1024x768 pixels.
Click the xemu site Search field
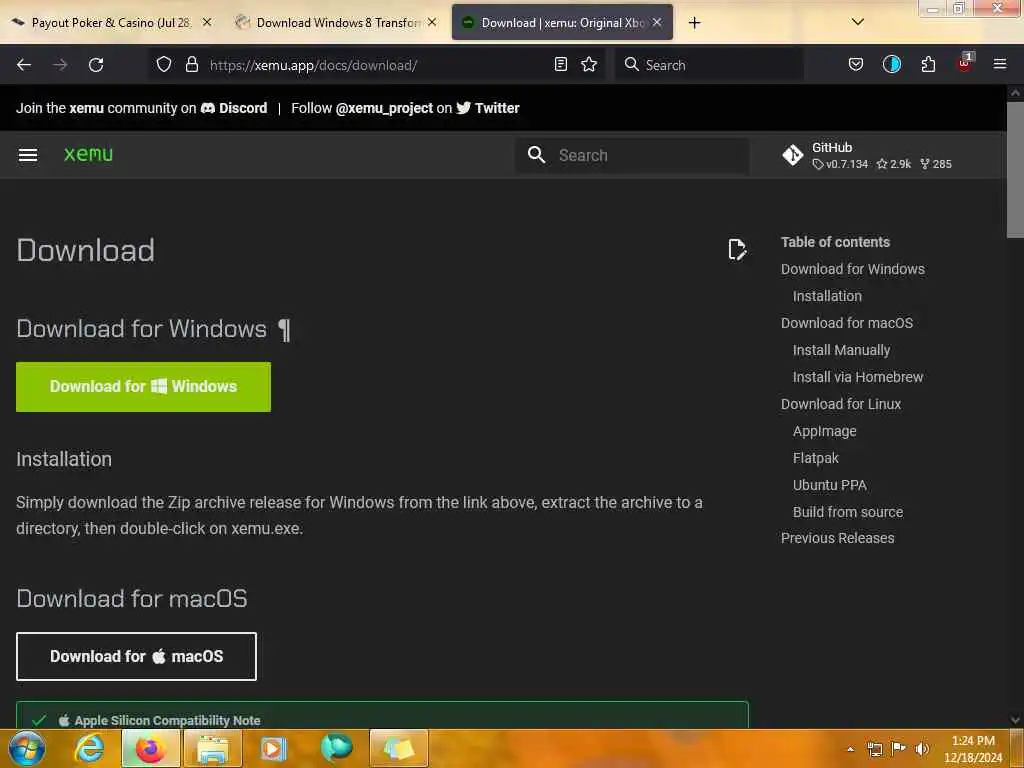(x=632, y=155)
